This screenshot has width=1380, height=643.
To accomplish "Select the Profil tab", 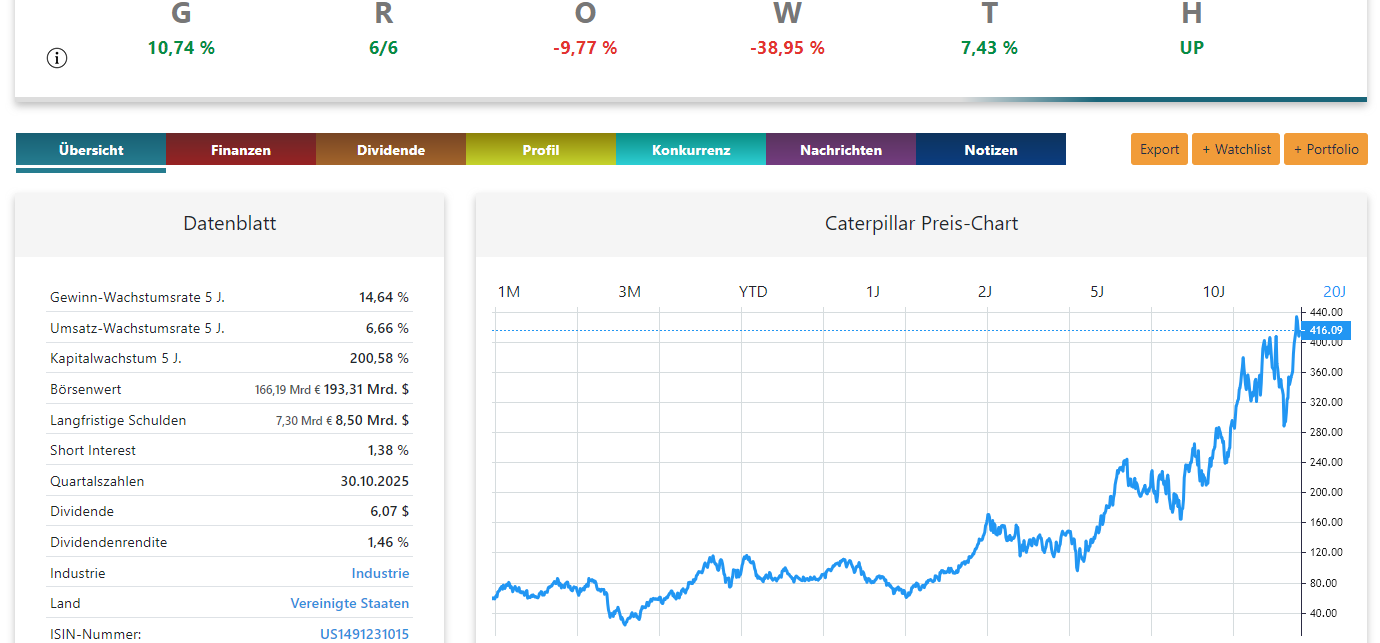I will [541, 150].
